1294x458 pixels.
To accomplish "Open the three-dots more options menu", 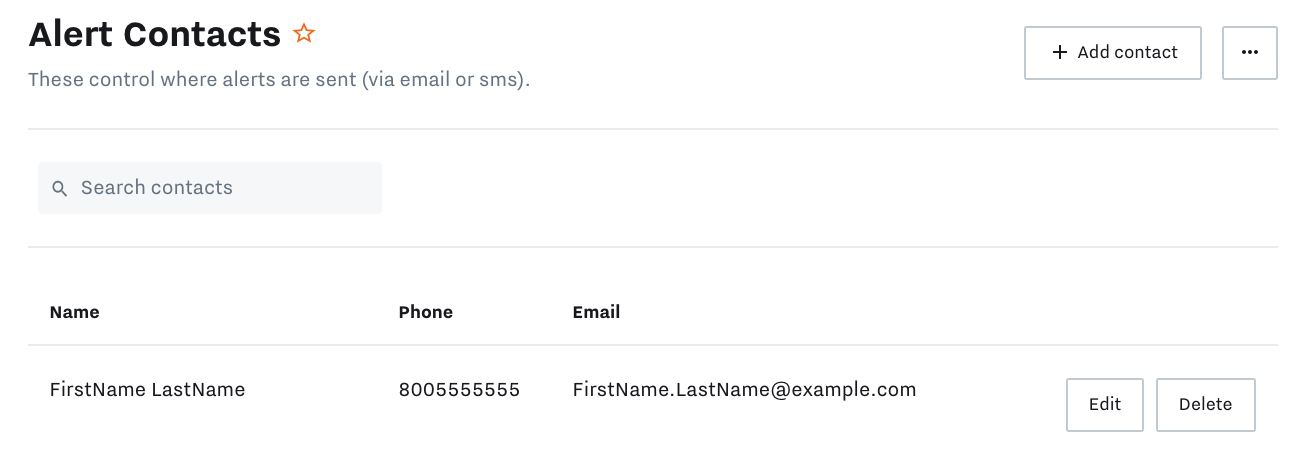I will coord(1250,53).
